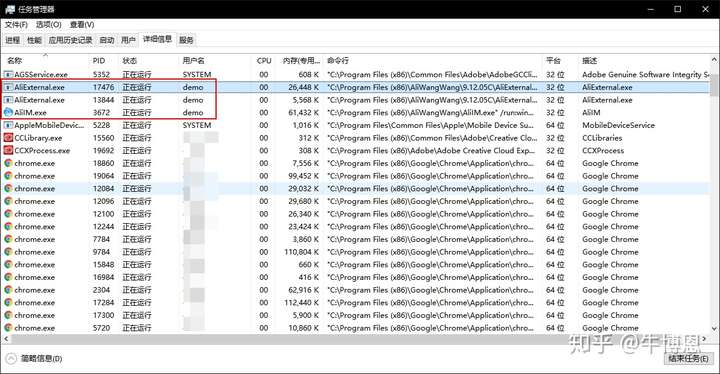Click Chrome icon in PID 12100 row
720x374 pixels.
click(x=8, y=214)
